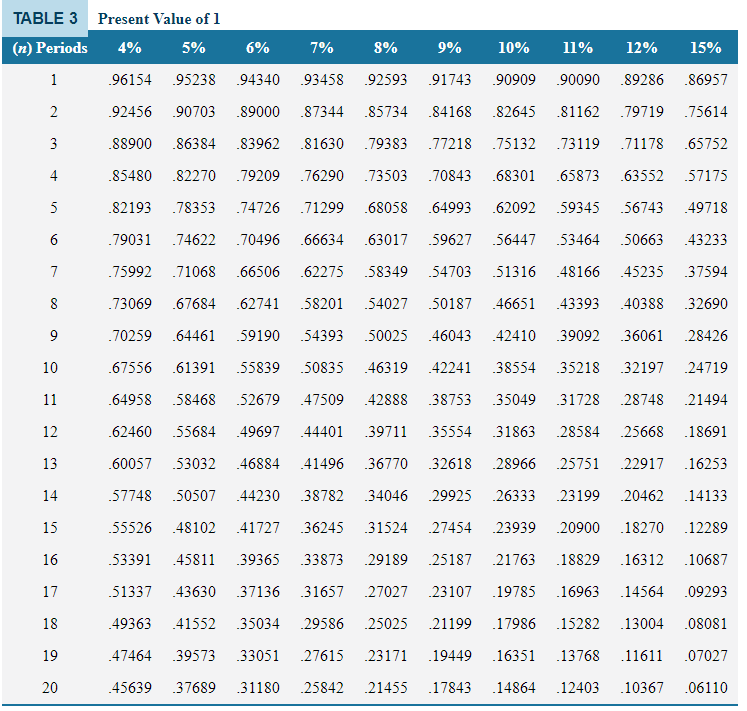Select the 12% column header
This screenshot has height=711, width=747.
tap(642, 48)
